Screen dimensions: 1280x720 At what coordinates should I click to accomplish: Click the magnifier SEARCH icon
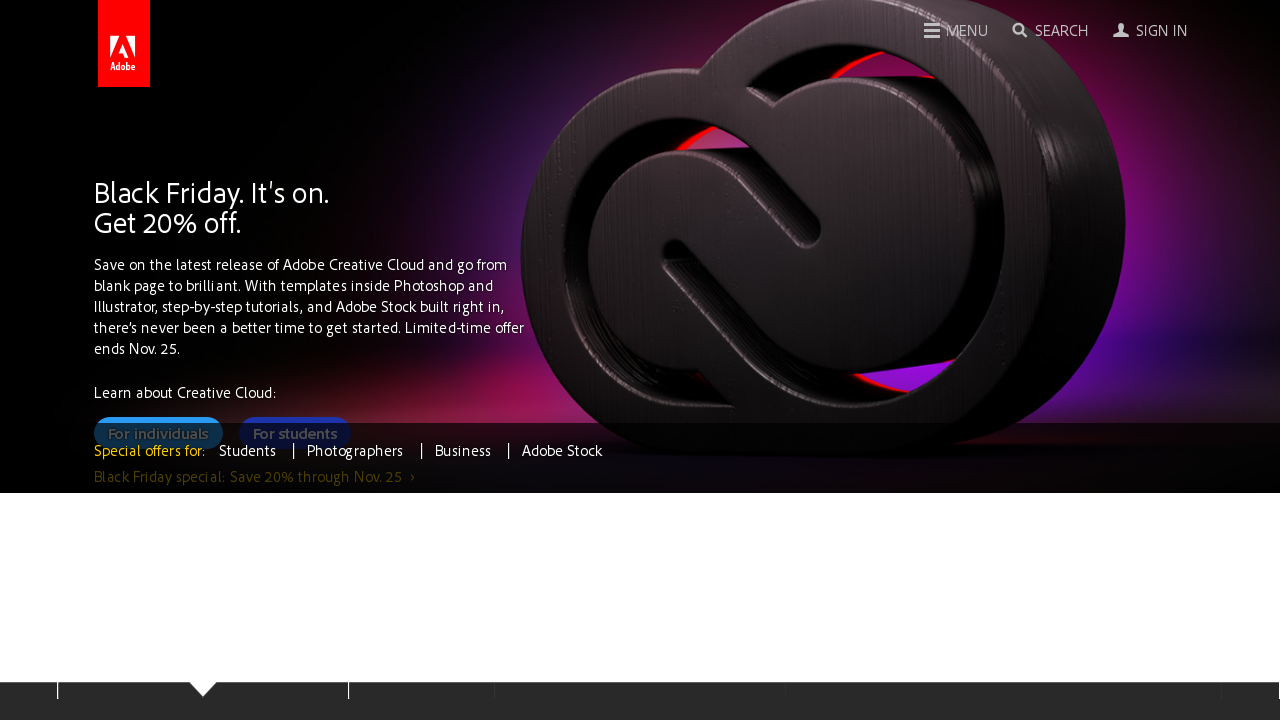pos(1020,30)
